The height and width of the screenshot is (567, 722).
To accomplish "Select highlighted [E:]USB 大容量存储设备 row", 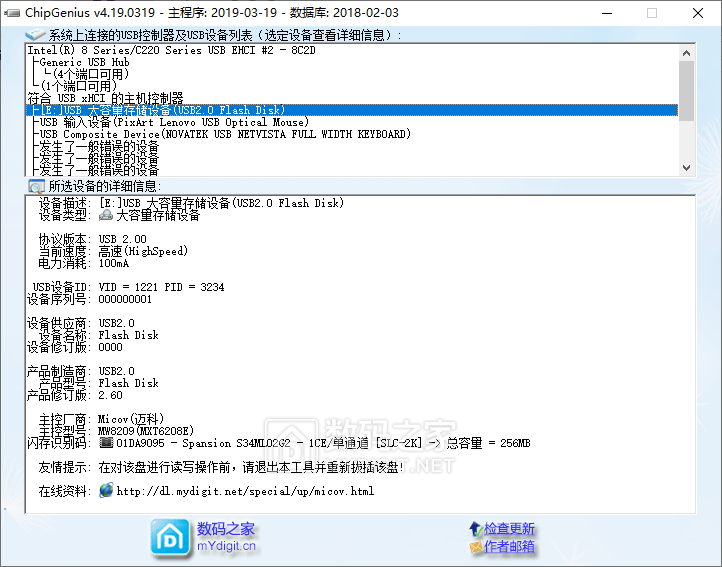I will coord(352,110).
